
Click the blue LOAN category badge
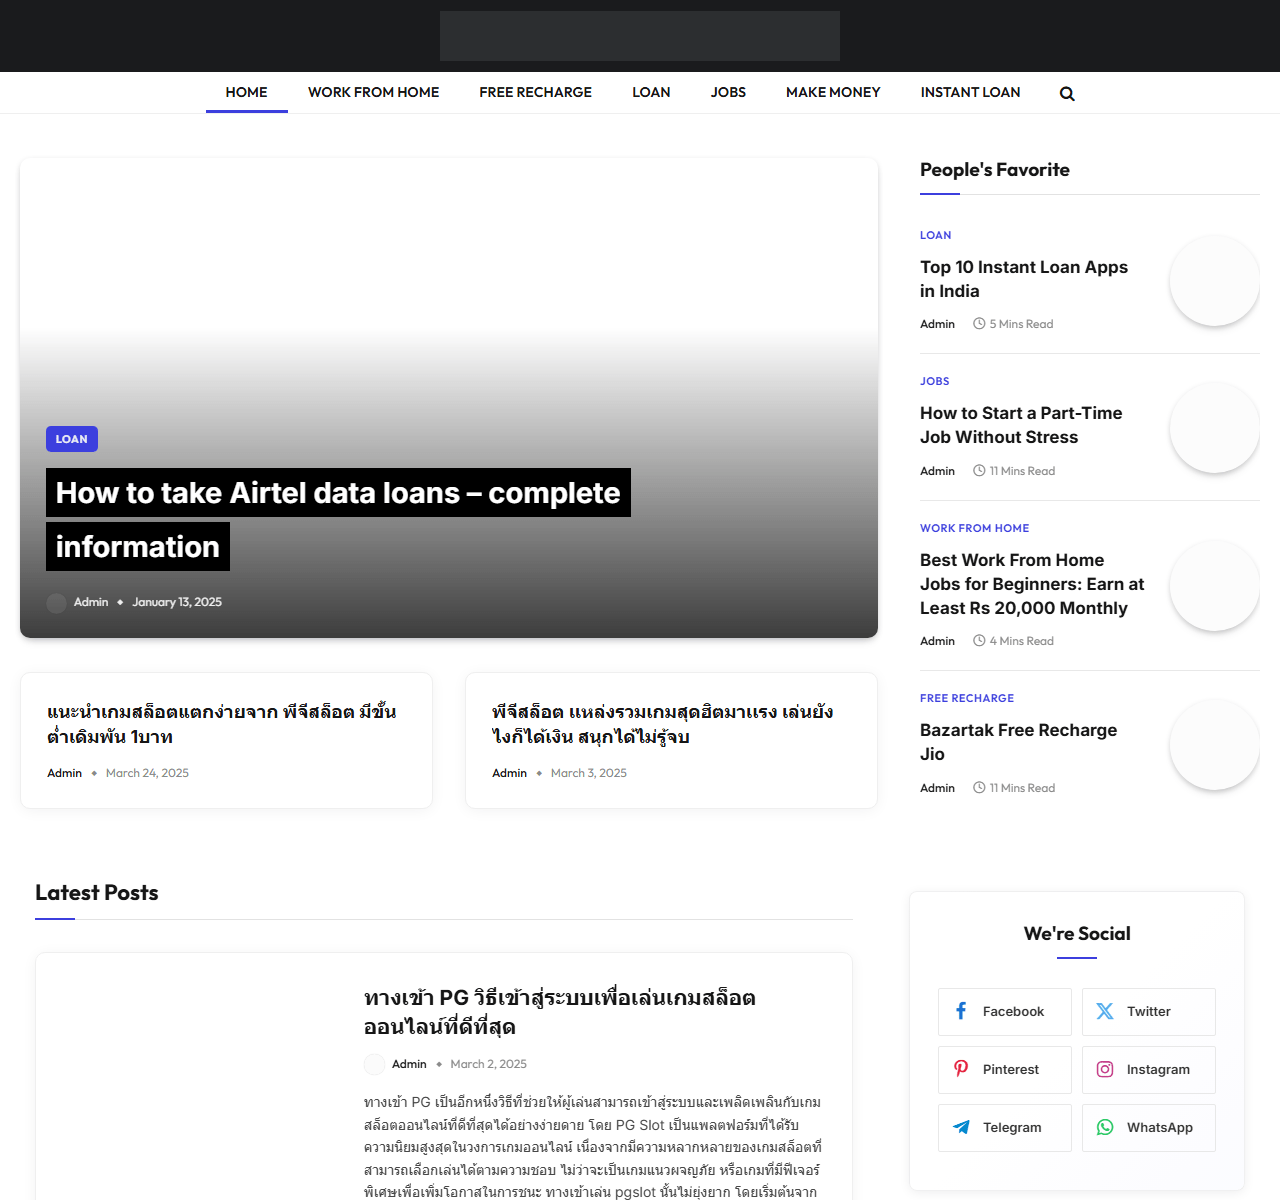point(72,439)
